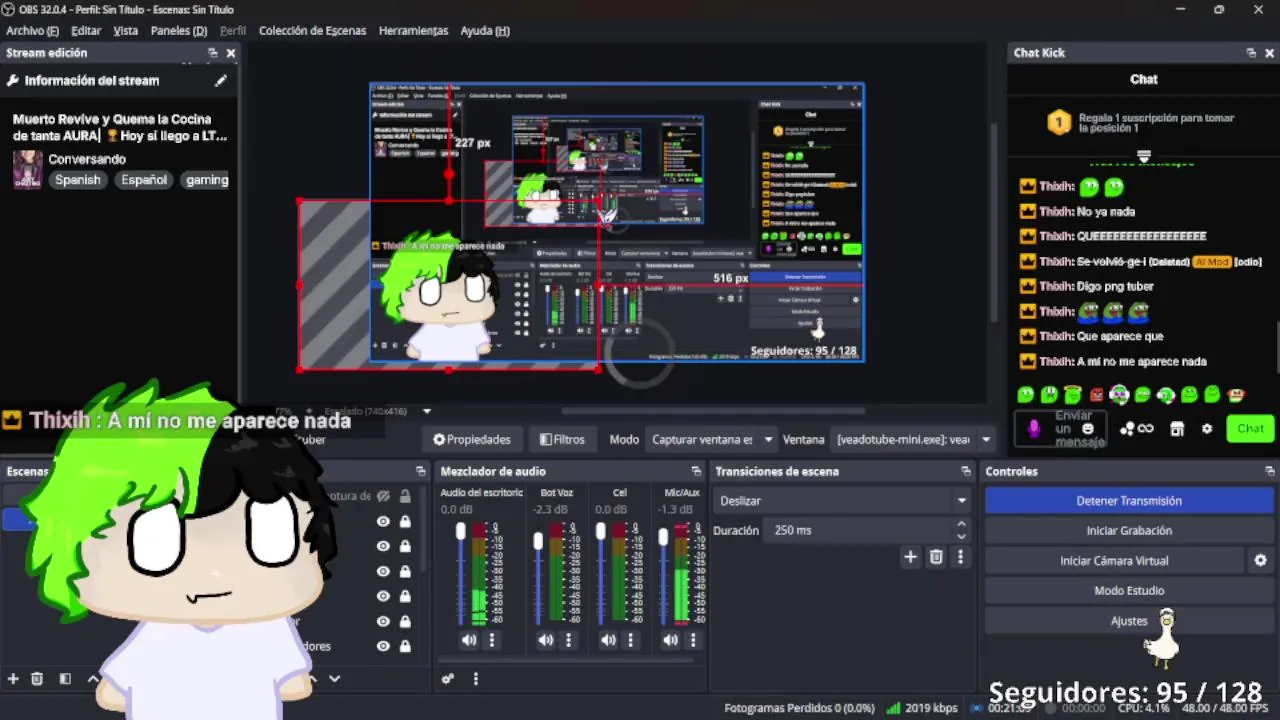The width and height of the screenshot is (1280, 720).
Task: Increase transition duration with up arrow
Action: [x=961, y=524]
